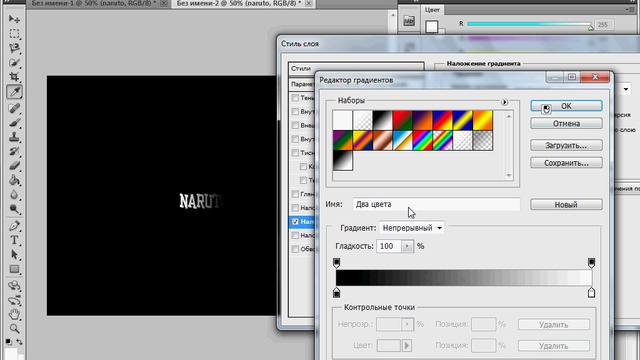Select the Zoom tool in toolbox
The image size is (640, 360).
click(x=14, y=328)
